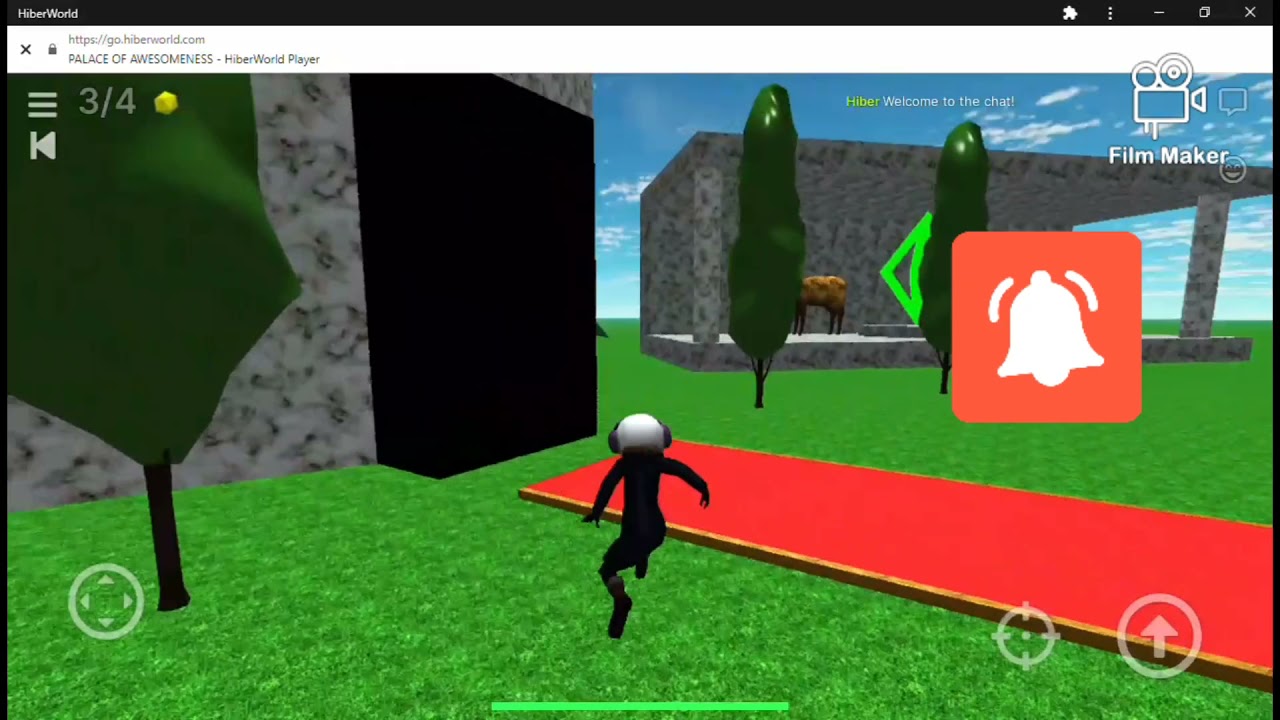Close the HiberWorld Player tab with X
Image resolution: width=1280 pixels, height=720 pixels.
point(26,49)
